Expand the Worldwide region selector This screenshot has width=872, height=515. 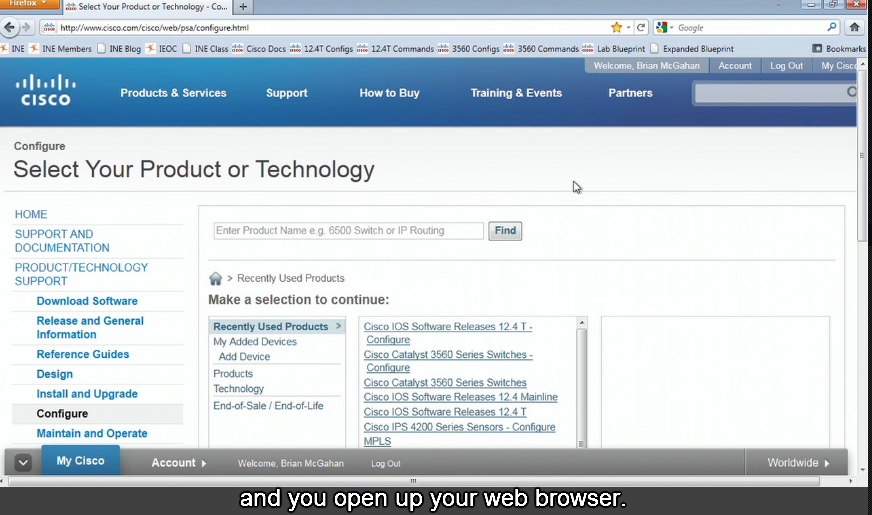tap(799, 463)
